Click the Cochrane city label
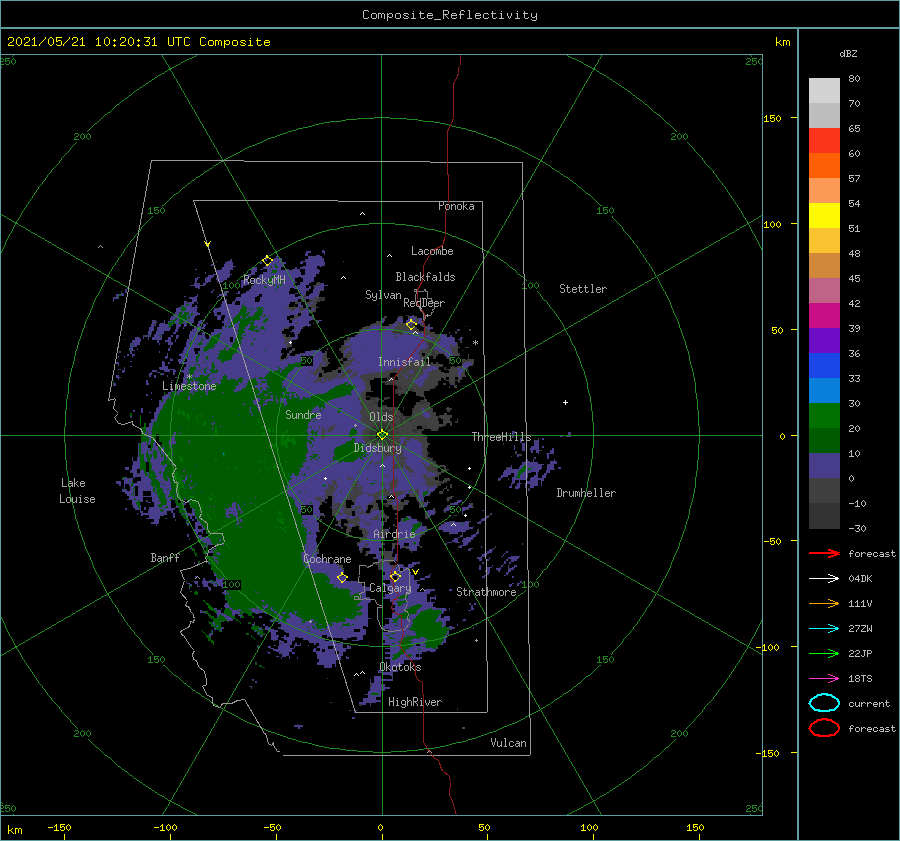The image size is (900, 841). [x=327, y=559]
